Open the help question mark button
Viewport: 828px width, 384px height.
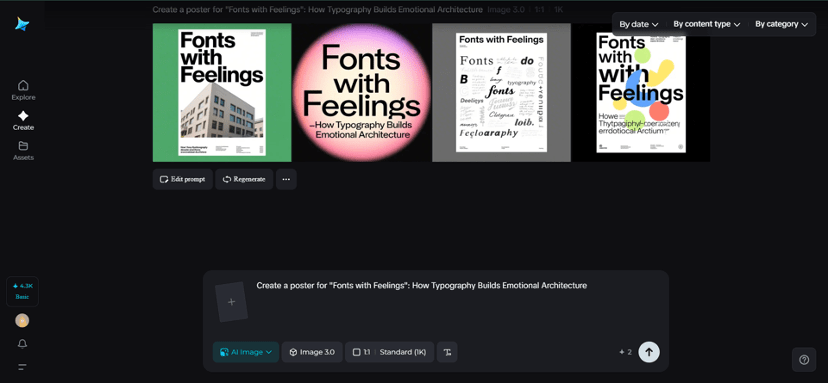[804, 360]
